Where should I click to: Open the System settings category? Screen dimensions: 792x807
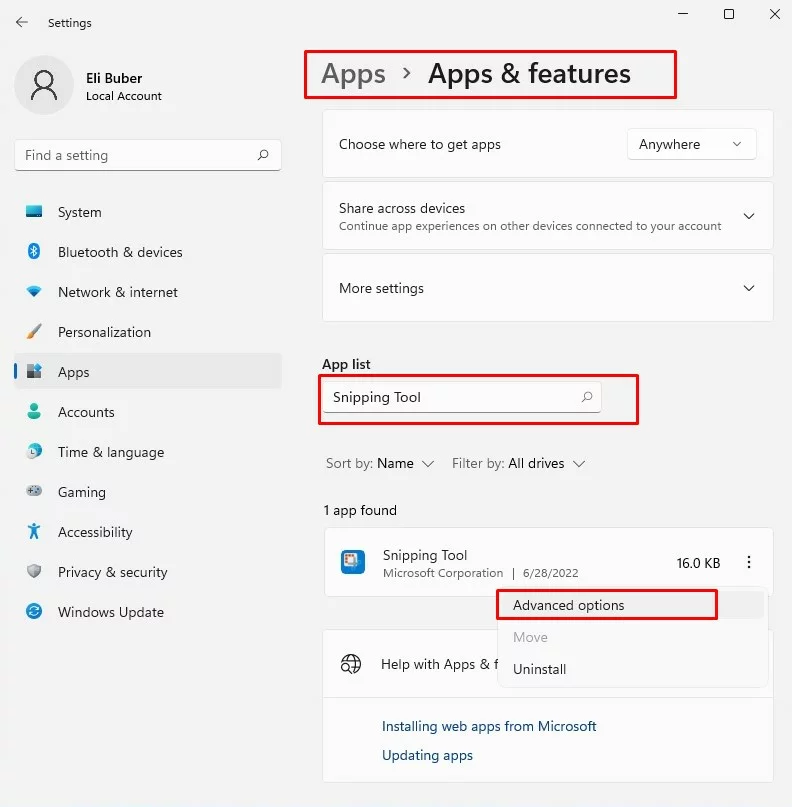(148, 212)
